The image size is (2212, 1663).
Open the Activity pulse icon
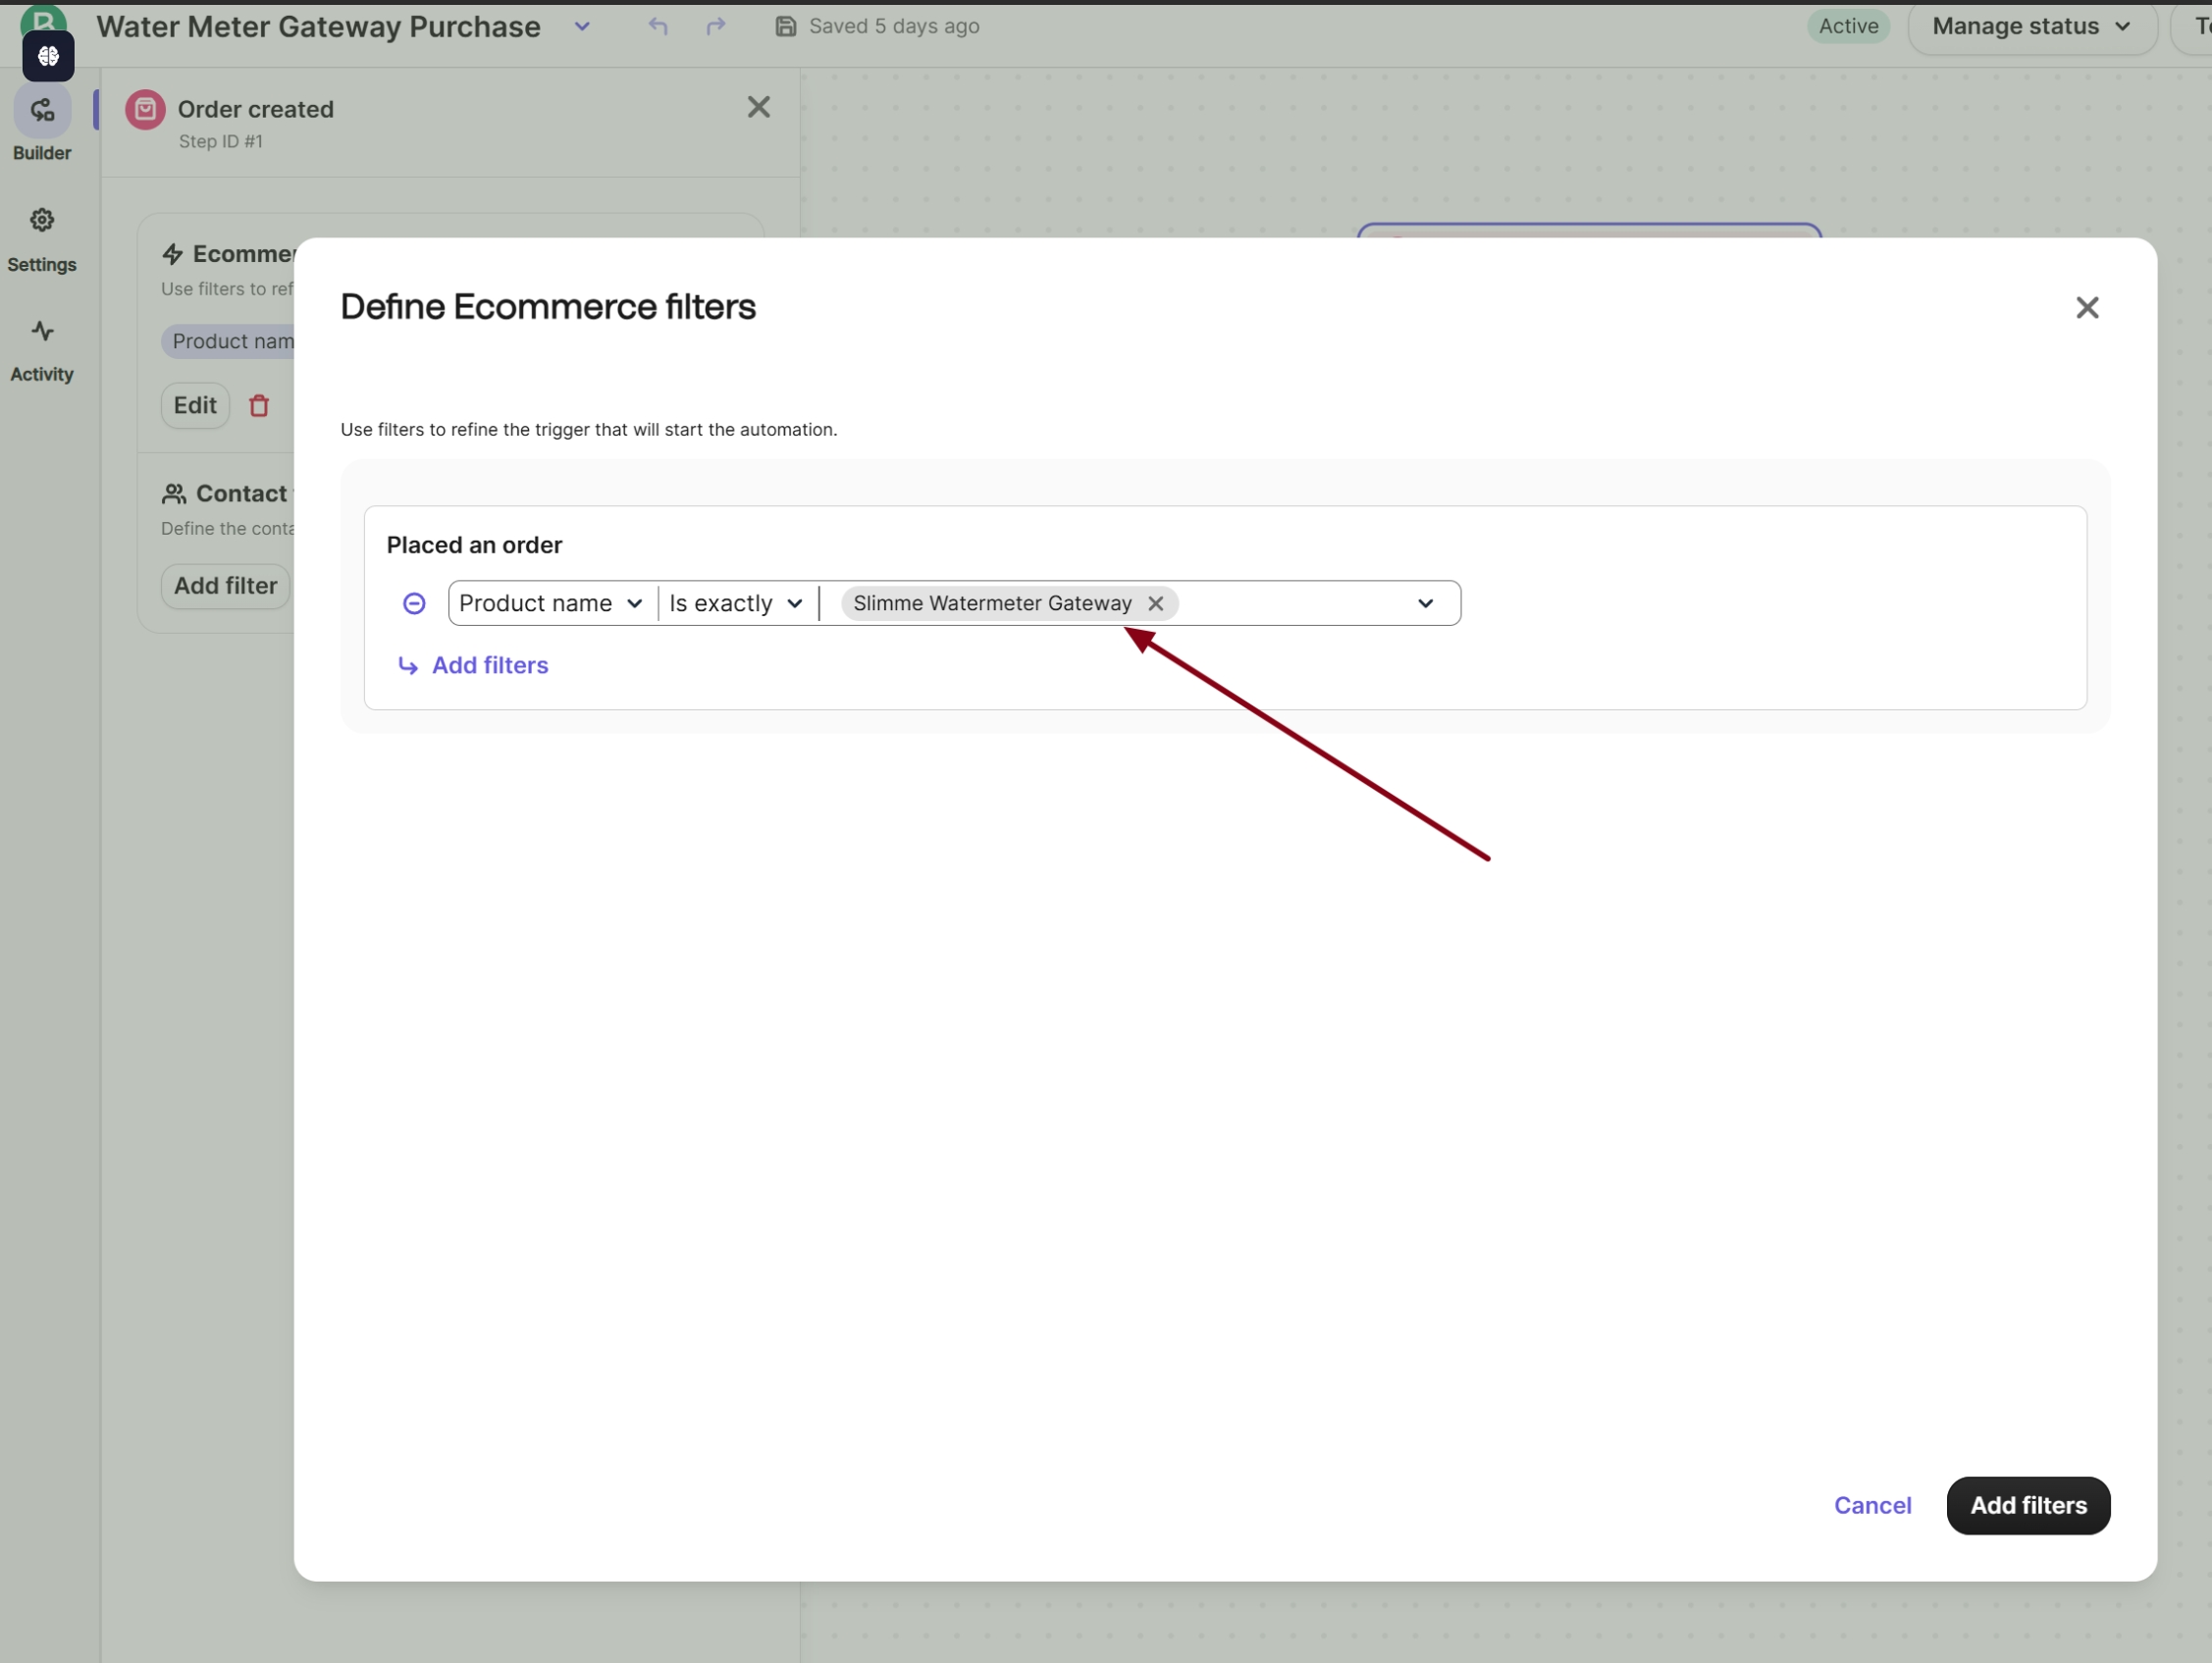(42, 331)
